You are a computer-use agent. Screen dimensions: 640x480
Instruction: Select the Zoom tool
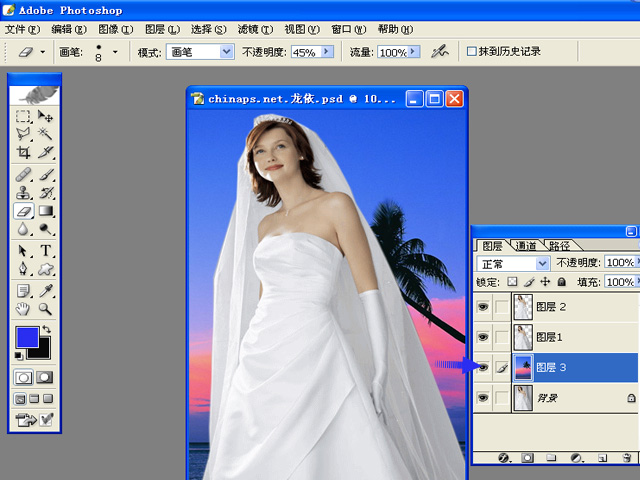45,309
